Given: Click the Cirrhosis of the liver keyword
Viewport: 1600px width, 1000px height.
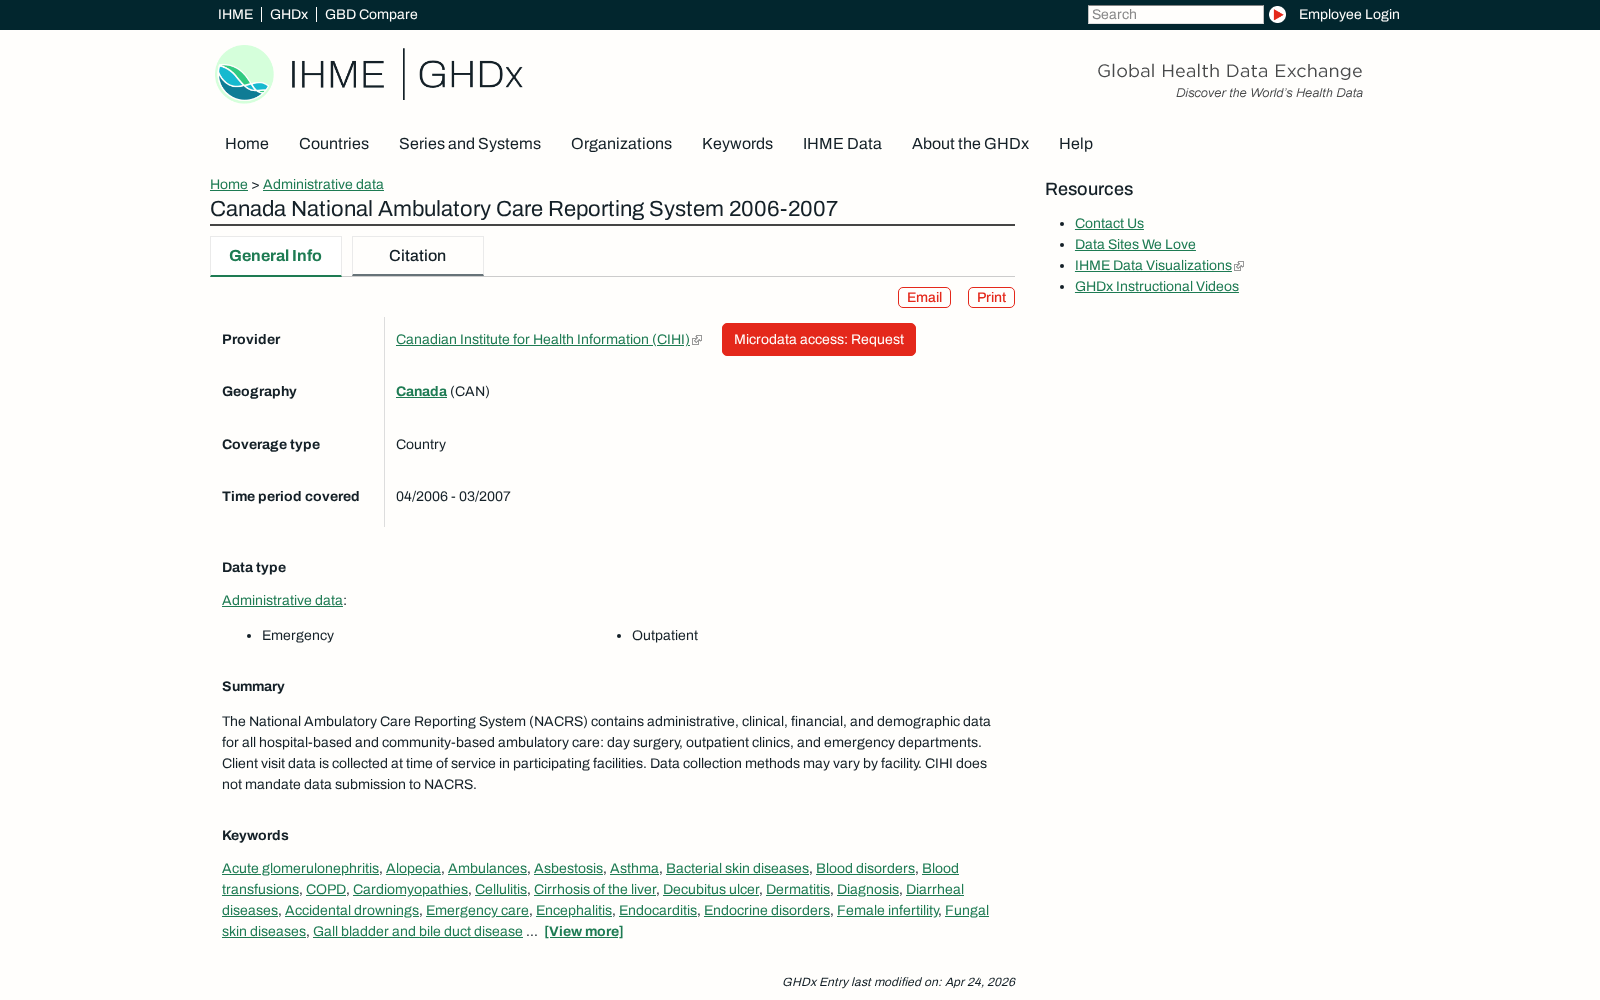Looking at the screenshot, I should [x=595, y=889].
